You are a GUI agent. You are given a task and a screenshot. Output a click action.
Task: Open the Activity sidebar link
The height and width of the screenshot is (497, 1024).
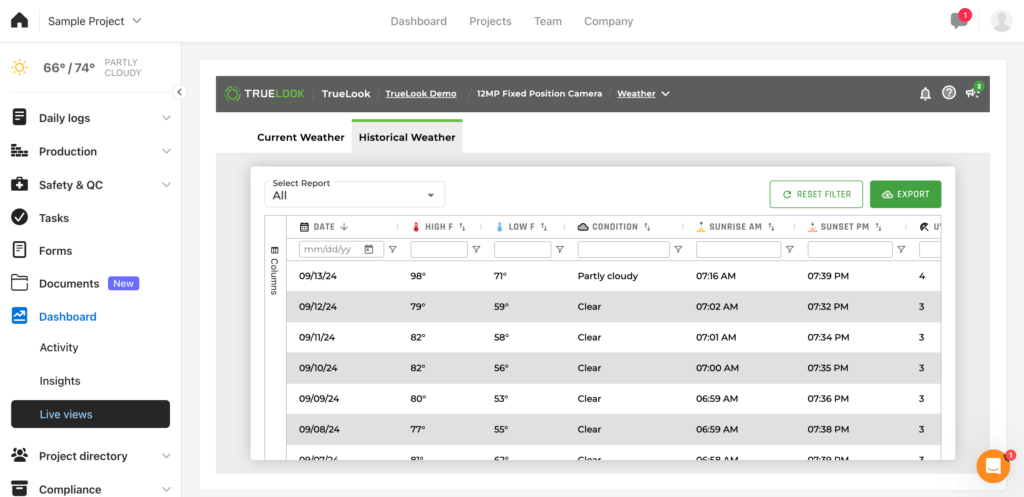pos(59,347)
